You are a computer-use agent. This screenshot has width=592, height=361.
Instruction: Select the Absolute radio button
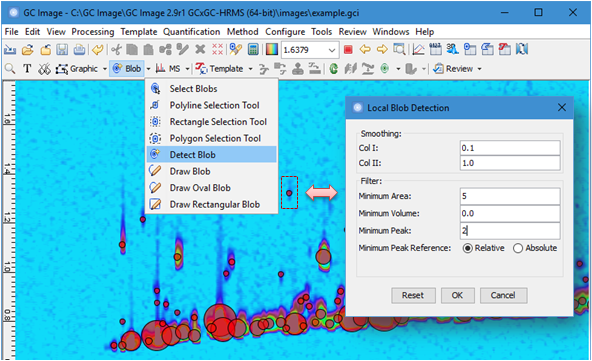coord(518,248)
